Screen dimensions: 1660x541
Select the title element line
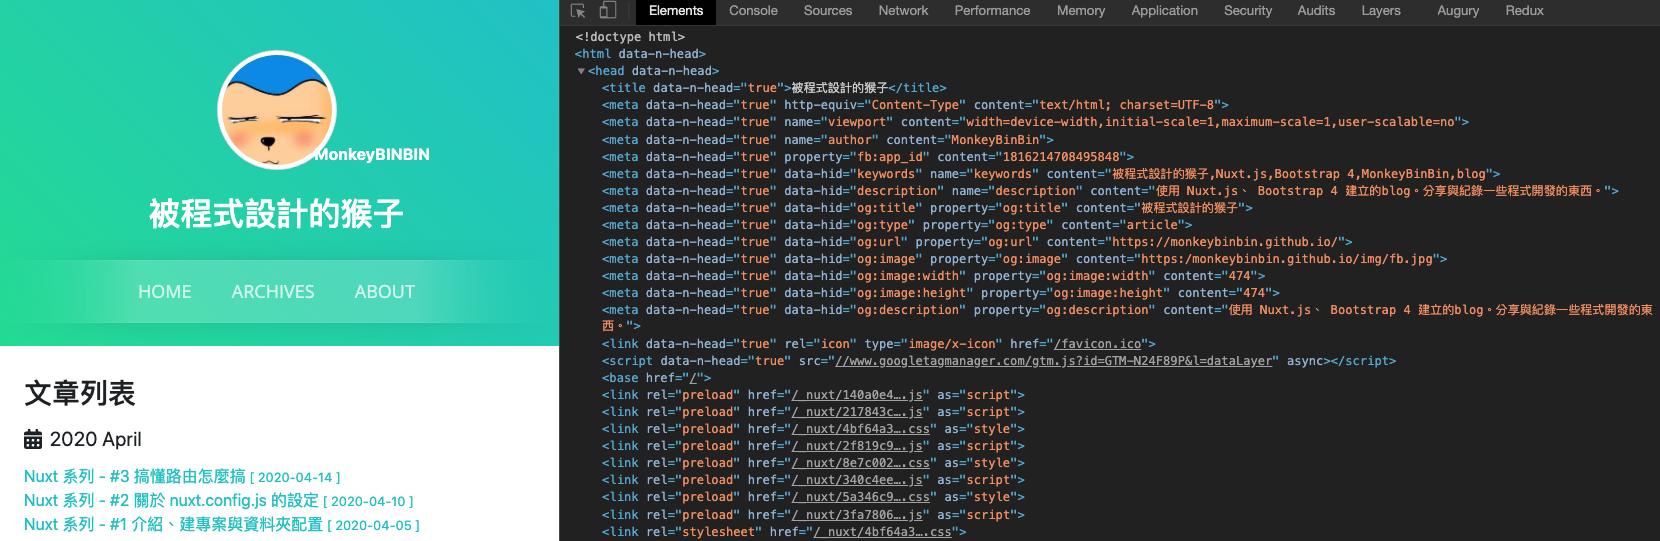[774, 88]
